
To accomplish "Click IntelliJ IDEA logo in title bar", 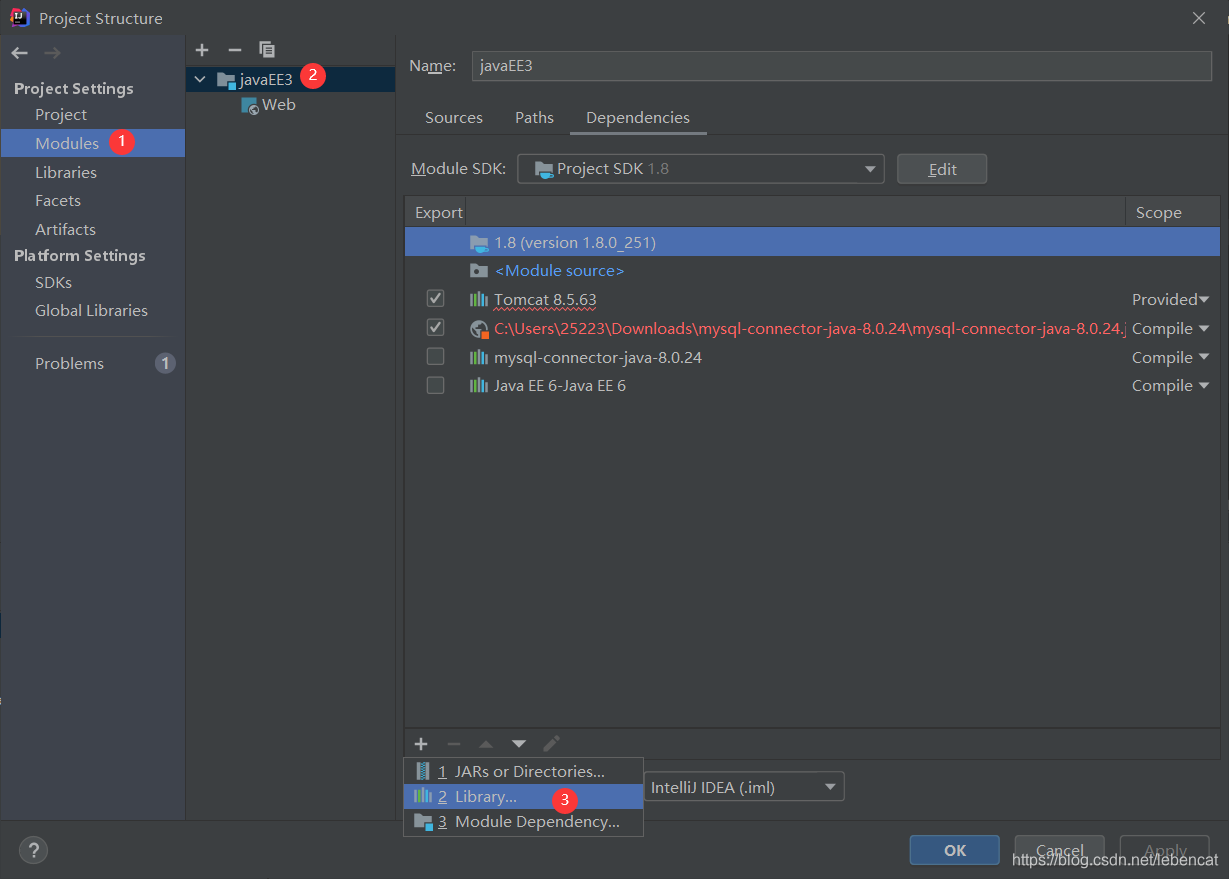I will click(x=19, y=17).
